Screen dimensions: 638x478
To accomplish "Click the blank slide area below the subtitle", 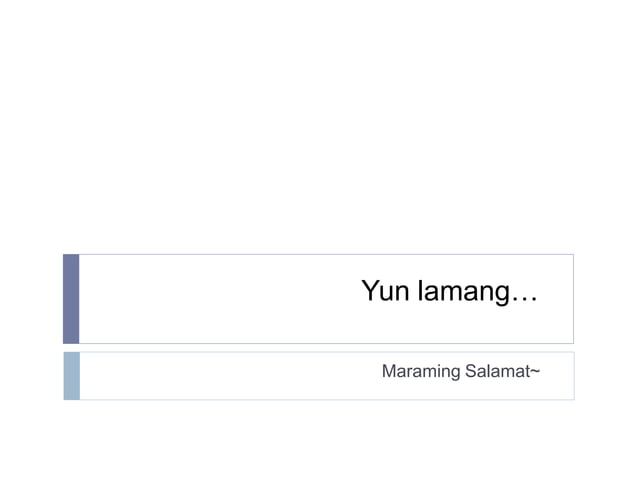I will click(x=319, y=439).
